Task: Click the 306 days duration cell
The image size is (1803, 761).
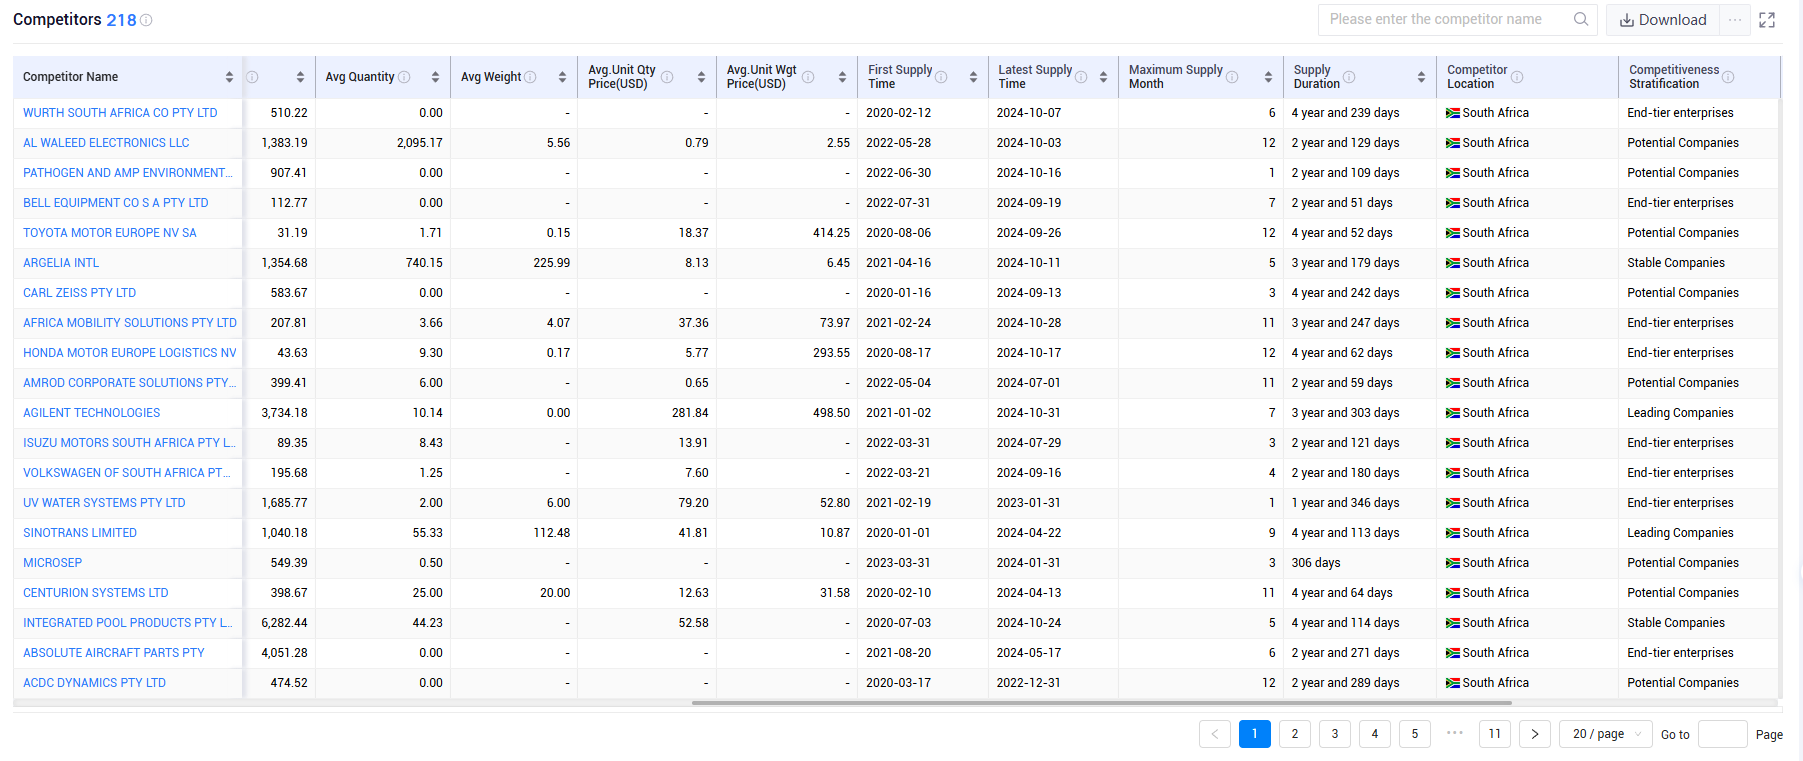Action: pos(1316,563)
